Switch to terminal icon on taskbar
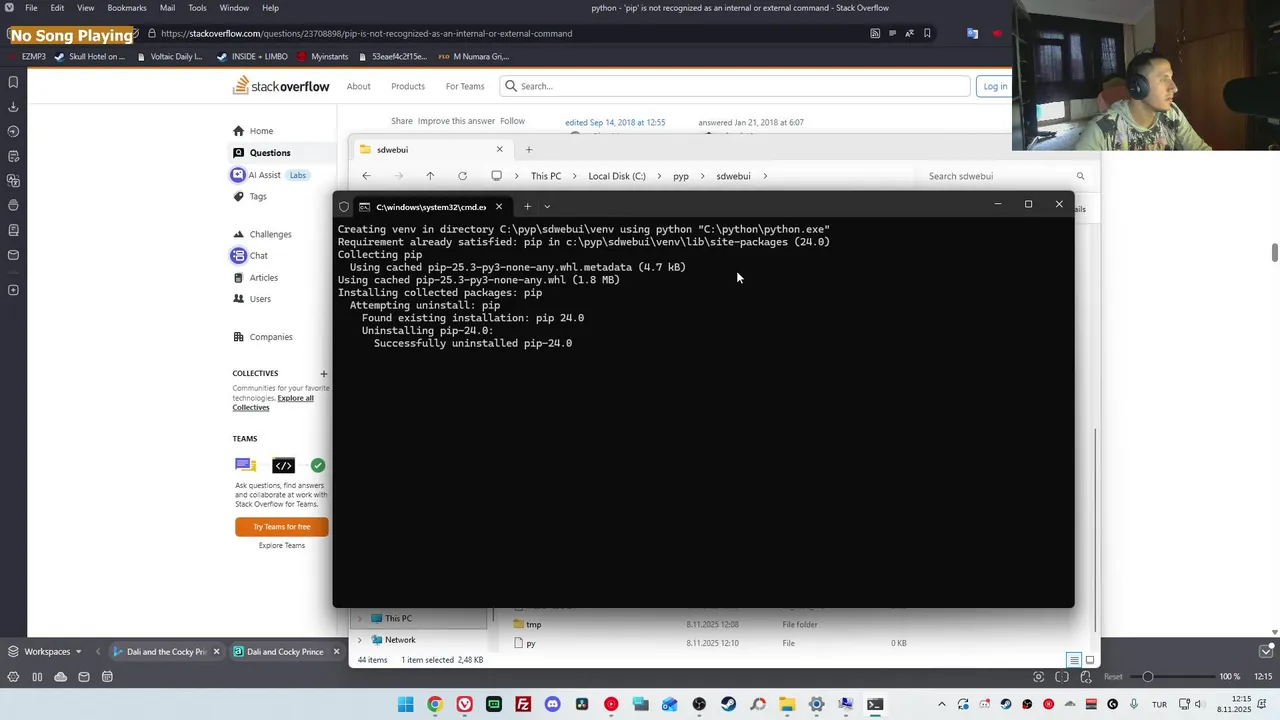Screen dimensions: 1280x720 click(x=875, y=704)
